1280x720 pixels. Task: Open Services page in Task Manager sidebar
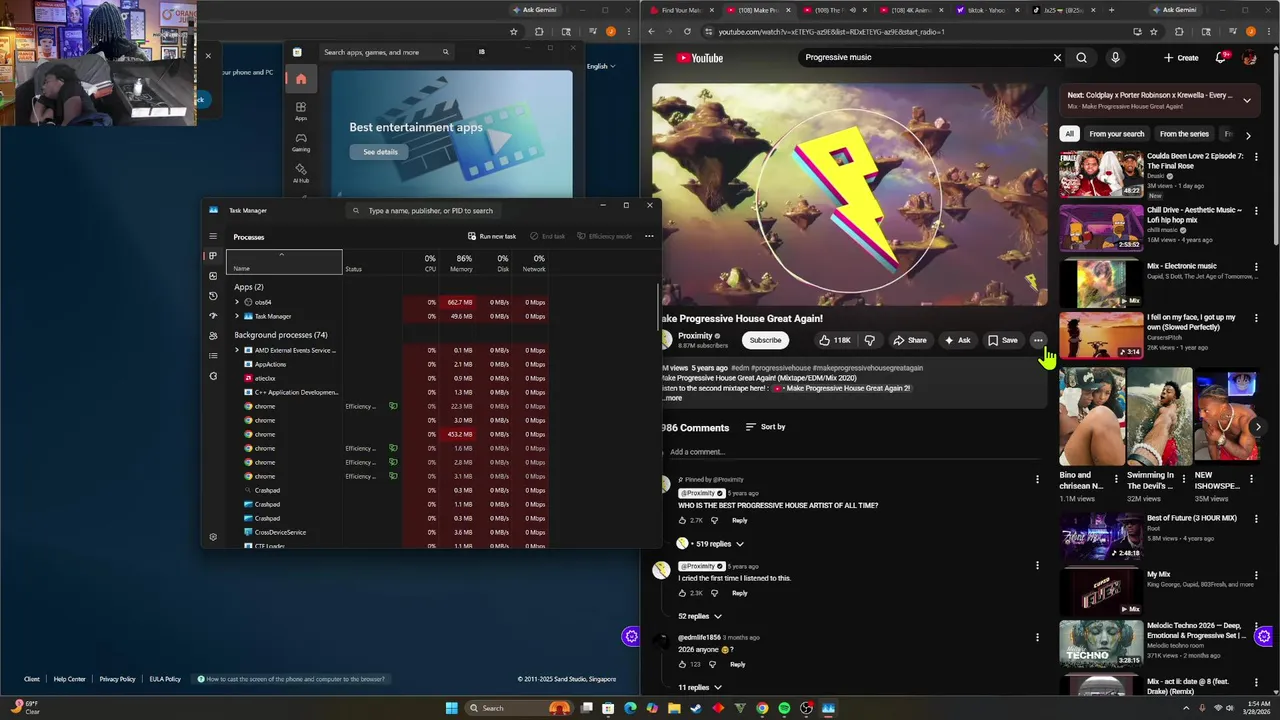[x=213, y=376]
